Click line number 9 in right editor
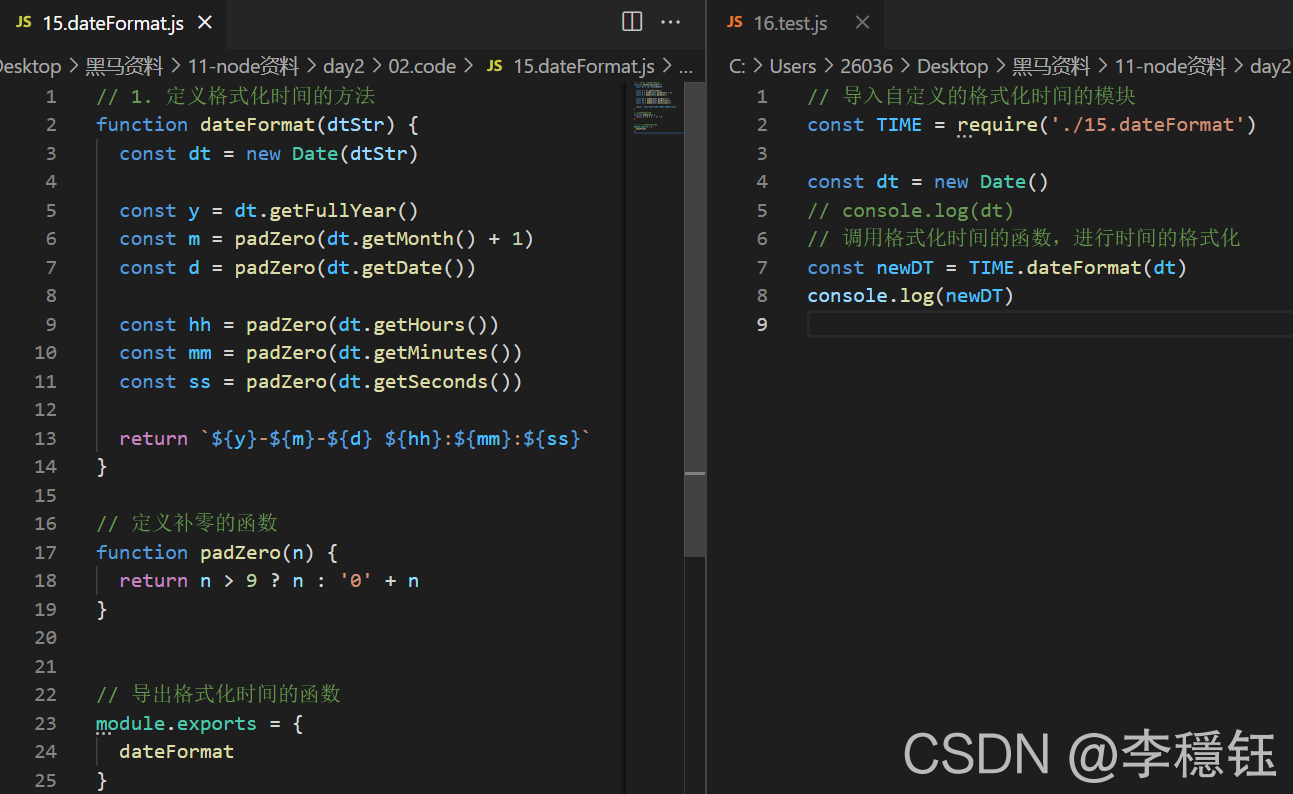This screenshot has height=794, width=1293. (762, 324)
